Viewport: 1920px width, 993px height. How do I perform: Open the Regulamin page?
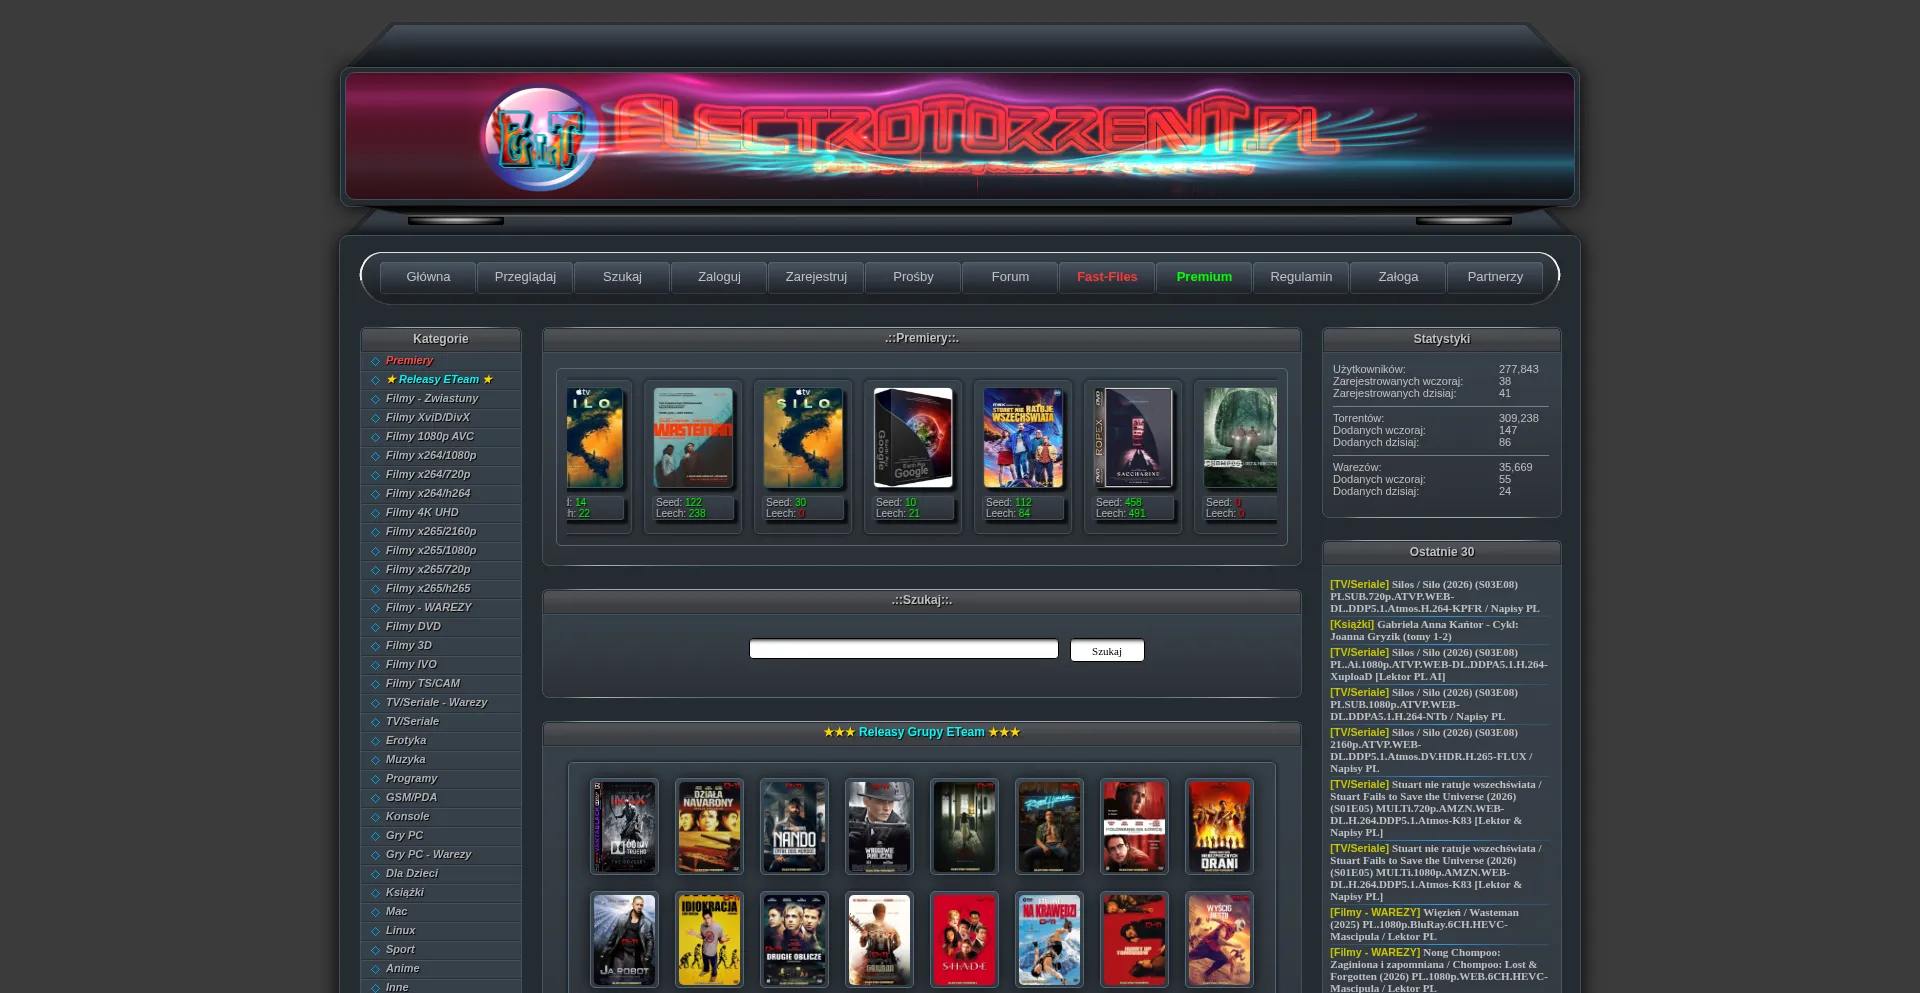click(x=1301, y=277)
